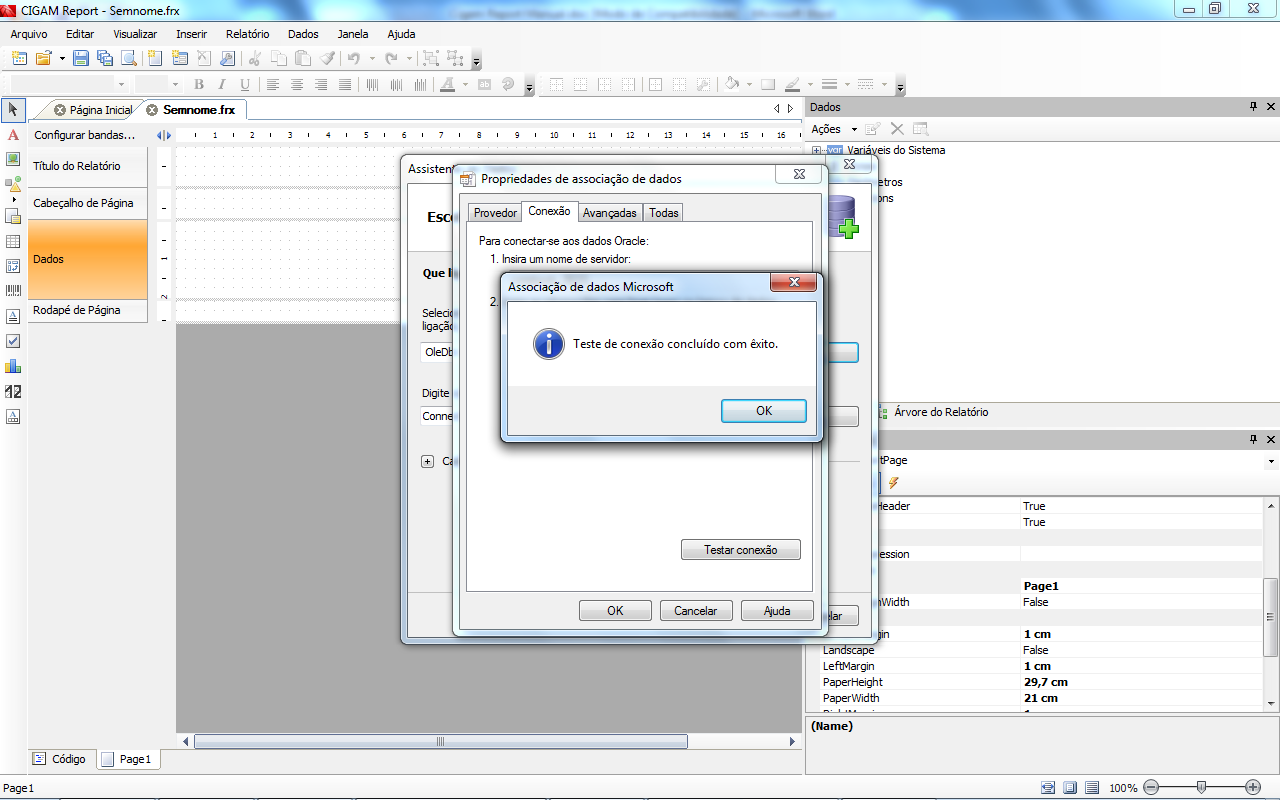Click Configurar bandas... button
Screen dimensions: 1280x800
point(84,135)
